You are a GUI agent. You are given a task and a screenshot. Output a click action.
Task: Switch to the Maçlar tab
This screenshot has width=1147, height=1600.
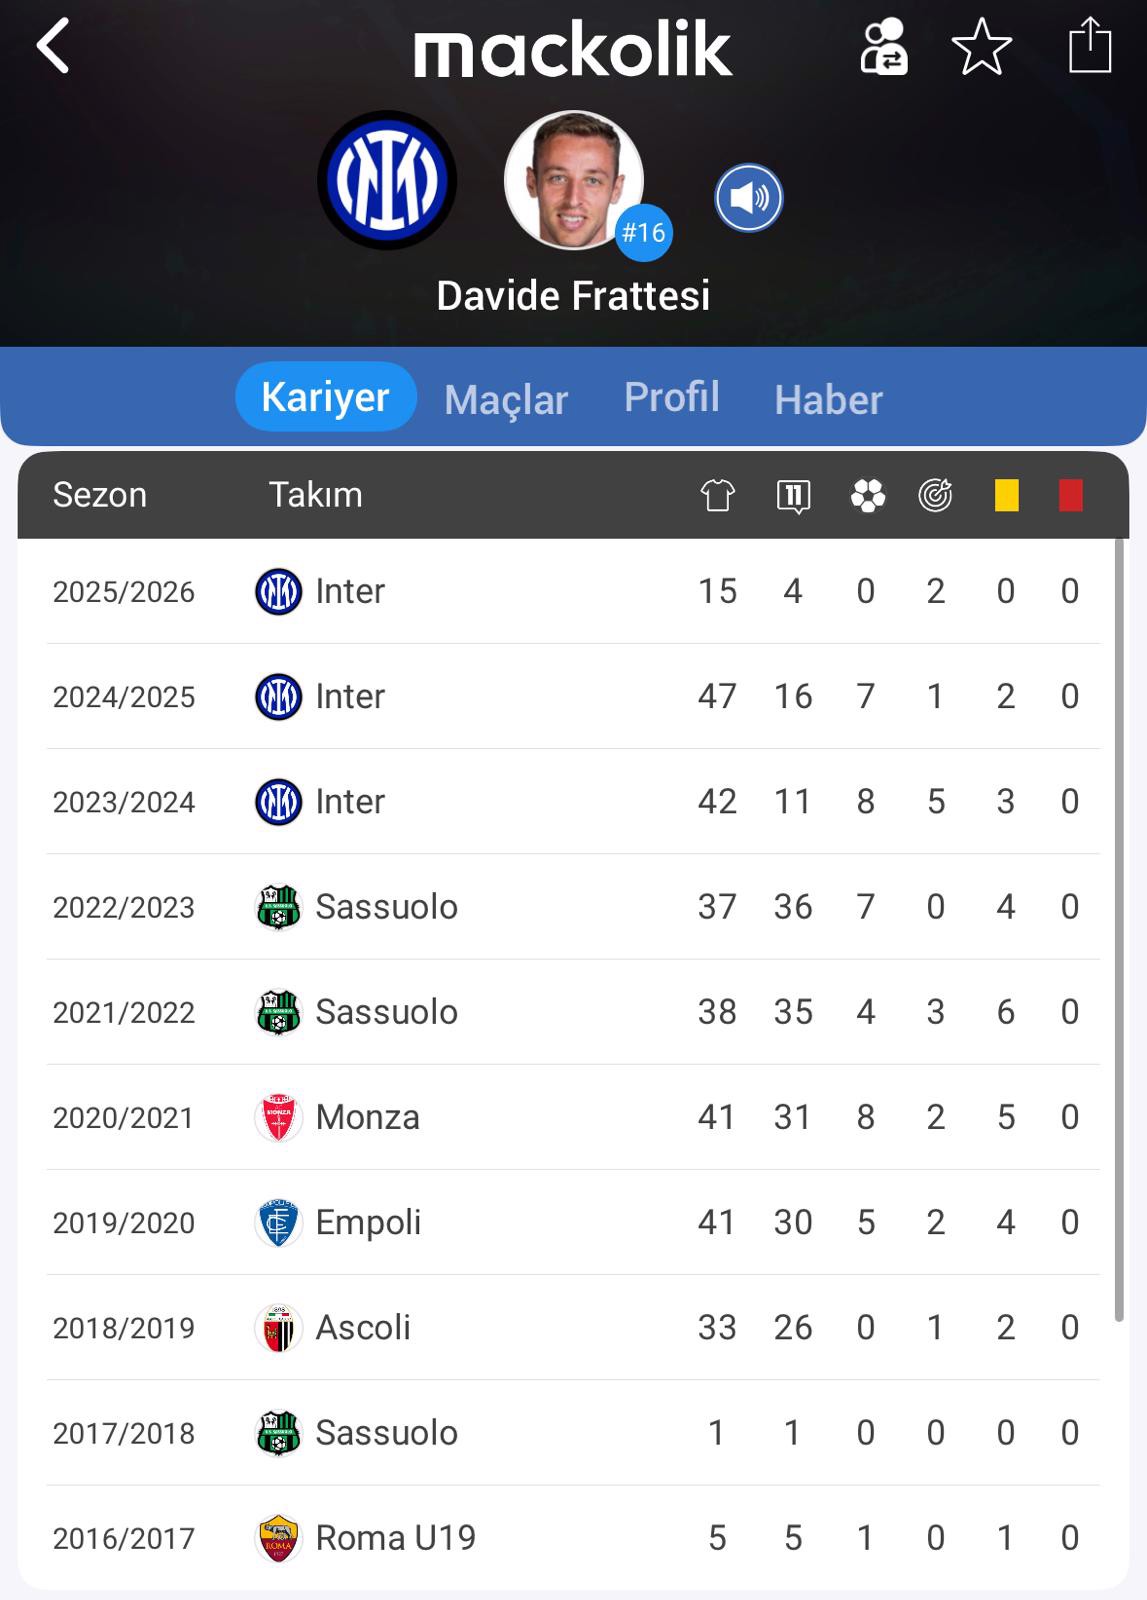point(506,399)
